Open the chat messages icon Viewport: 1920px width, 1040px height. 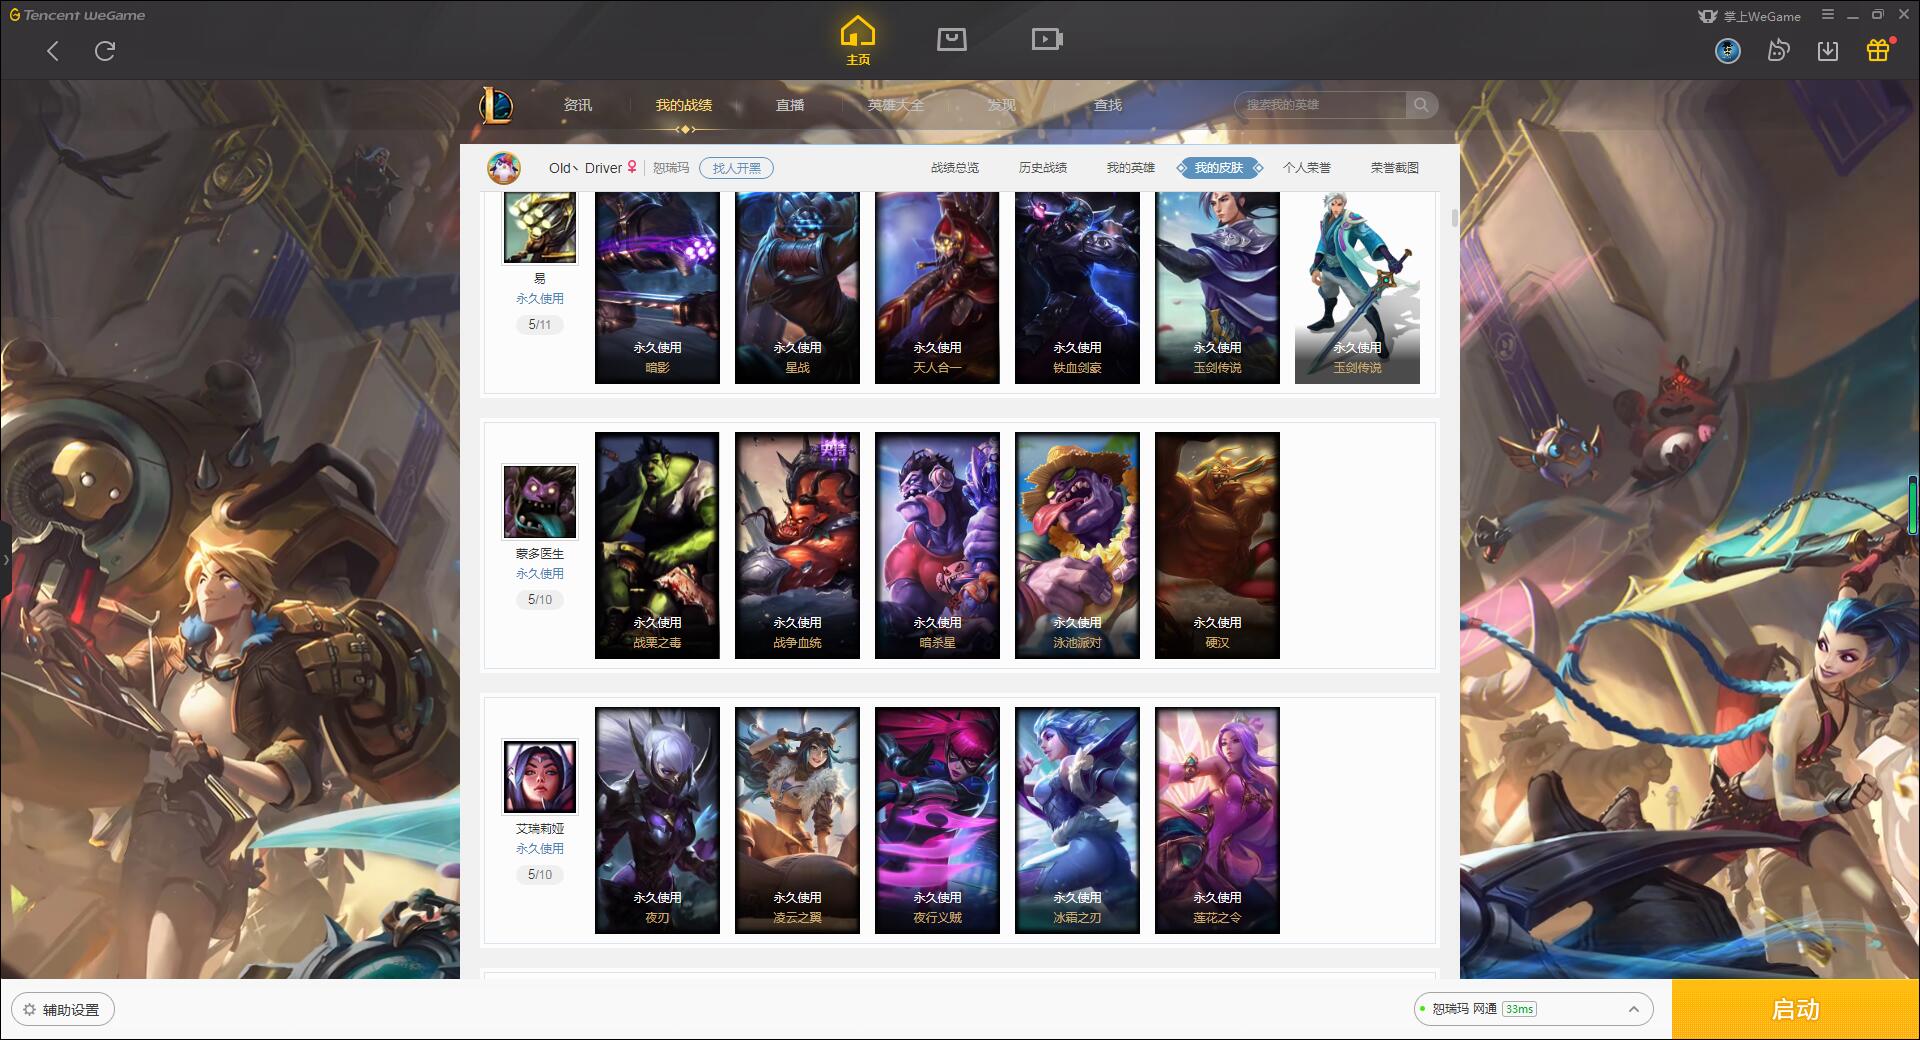point(1778,51)
